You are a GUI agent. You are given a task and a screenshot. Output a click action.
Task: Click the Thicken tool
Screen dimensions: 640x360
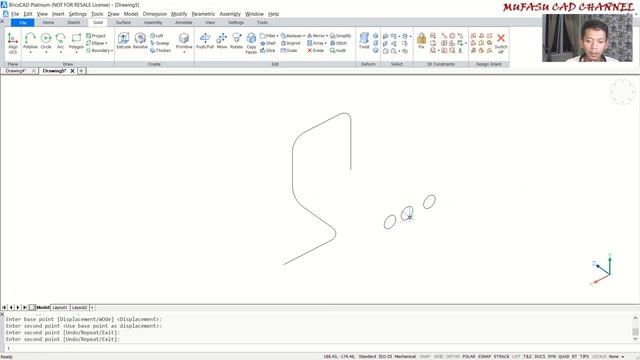point(160,50)
